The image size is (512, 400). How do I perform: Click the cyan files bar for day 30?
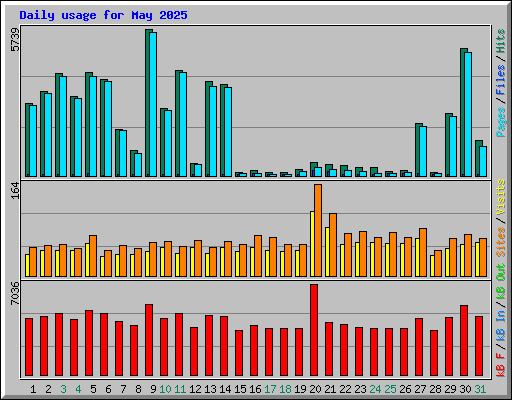(x=468, y=114)
